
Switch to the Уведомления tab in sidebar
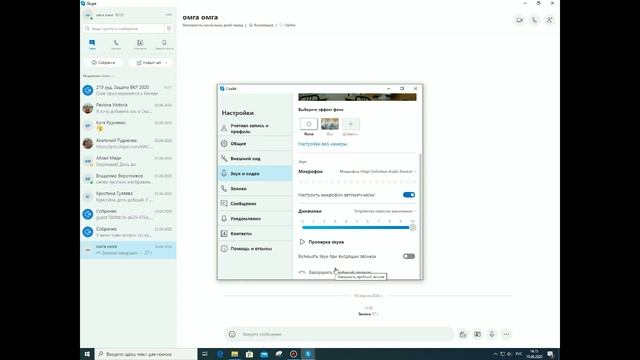164,44
